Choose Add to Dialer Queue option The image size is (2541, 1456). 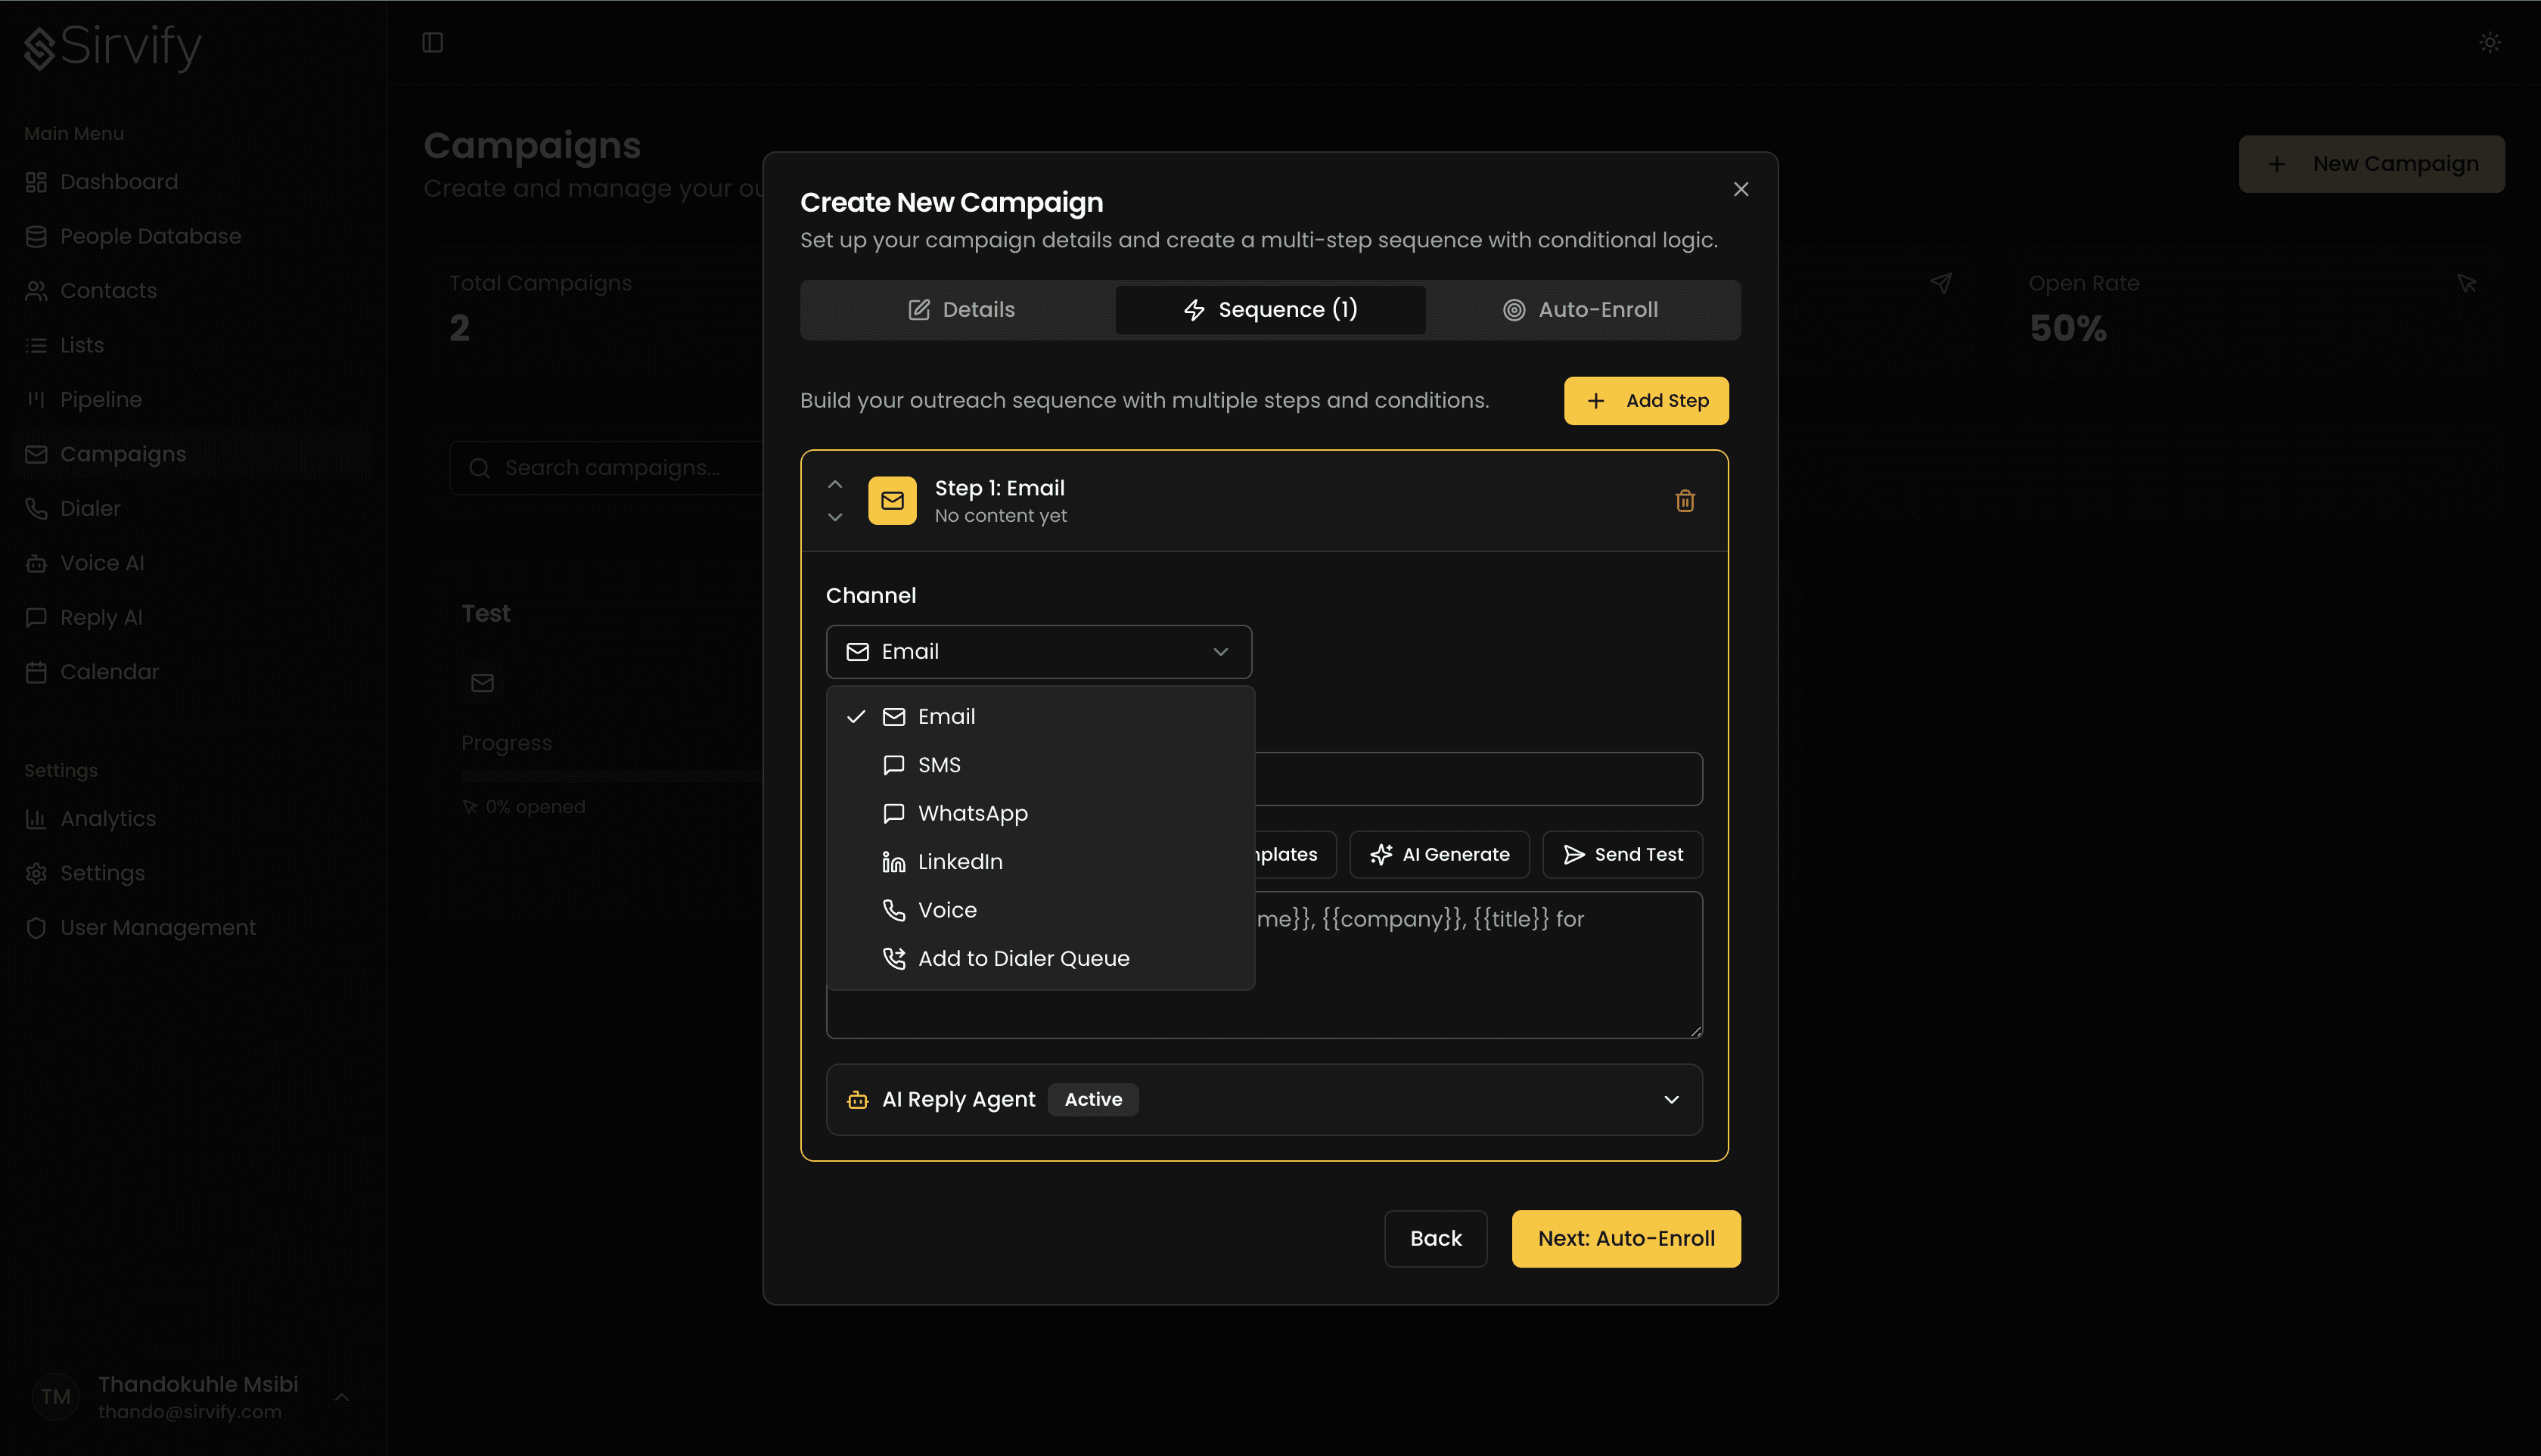(1023, 958)
